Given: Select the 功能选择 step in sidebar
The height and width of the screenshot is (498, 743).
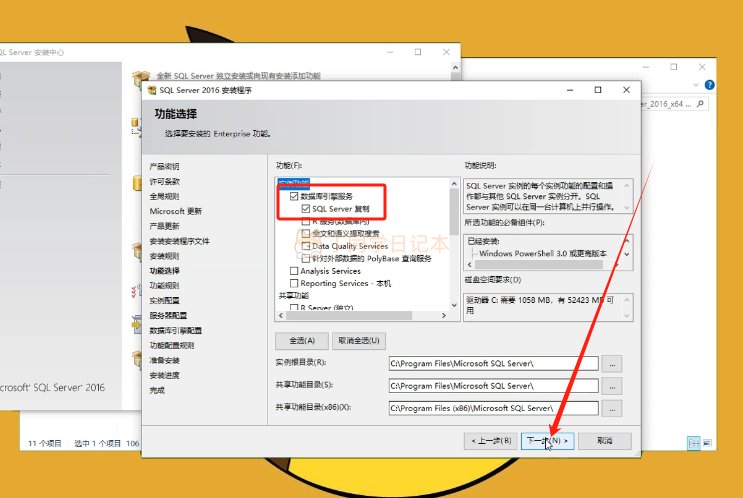Looking at the screenshot, I should [x=164, y=271].
